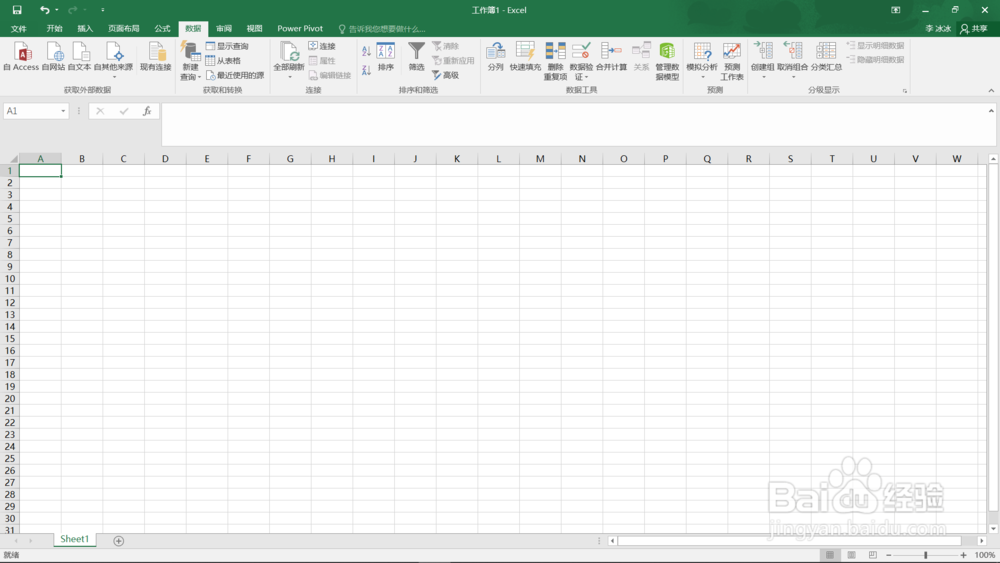Click the 数据验证 data validation icon
This screenshot has height=563, width=1000.
[581, 51]
